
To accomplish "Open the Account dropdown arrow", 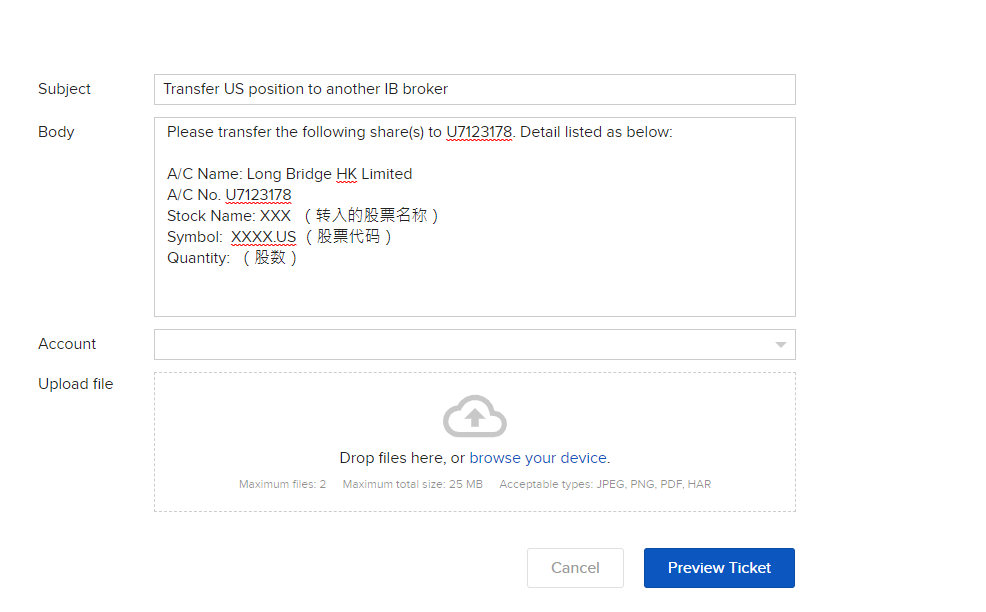I will point(780,345).
